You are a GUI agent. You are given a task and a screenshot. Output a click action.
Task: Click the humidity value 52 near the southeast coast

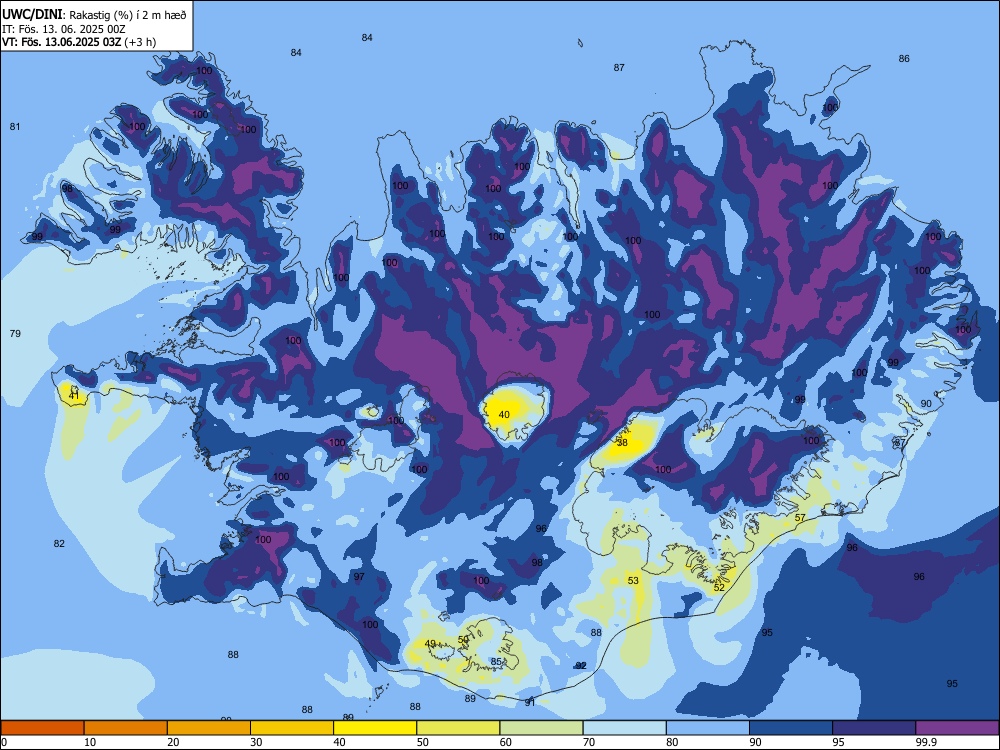(719, 587)
